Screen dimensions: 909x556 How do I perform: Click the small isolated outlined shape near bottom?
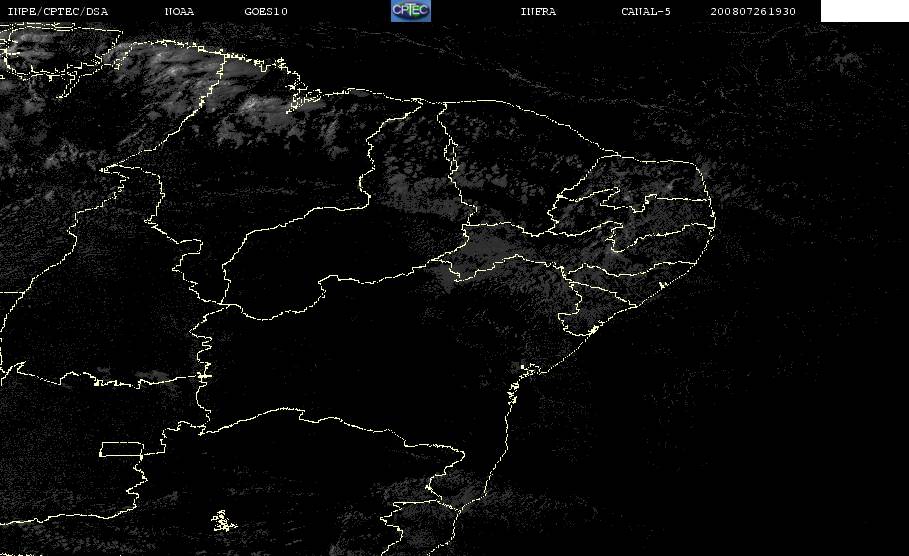pyautogui.click(x=223, y=521)
